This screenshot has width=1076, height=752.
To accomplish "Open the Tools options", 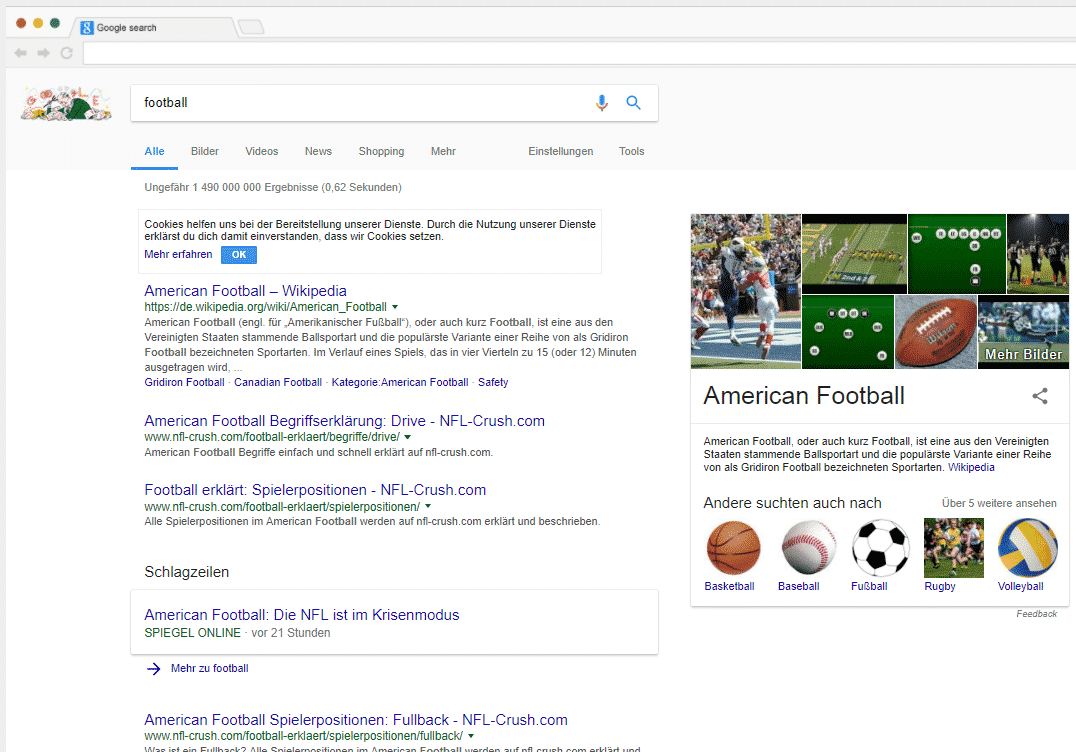I will click(631, 151).
